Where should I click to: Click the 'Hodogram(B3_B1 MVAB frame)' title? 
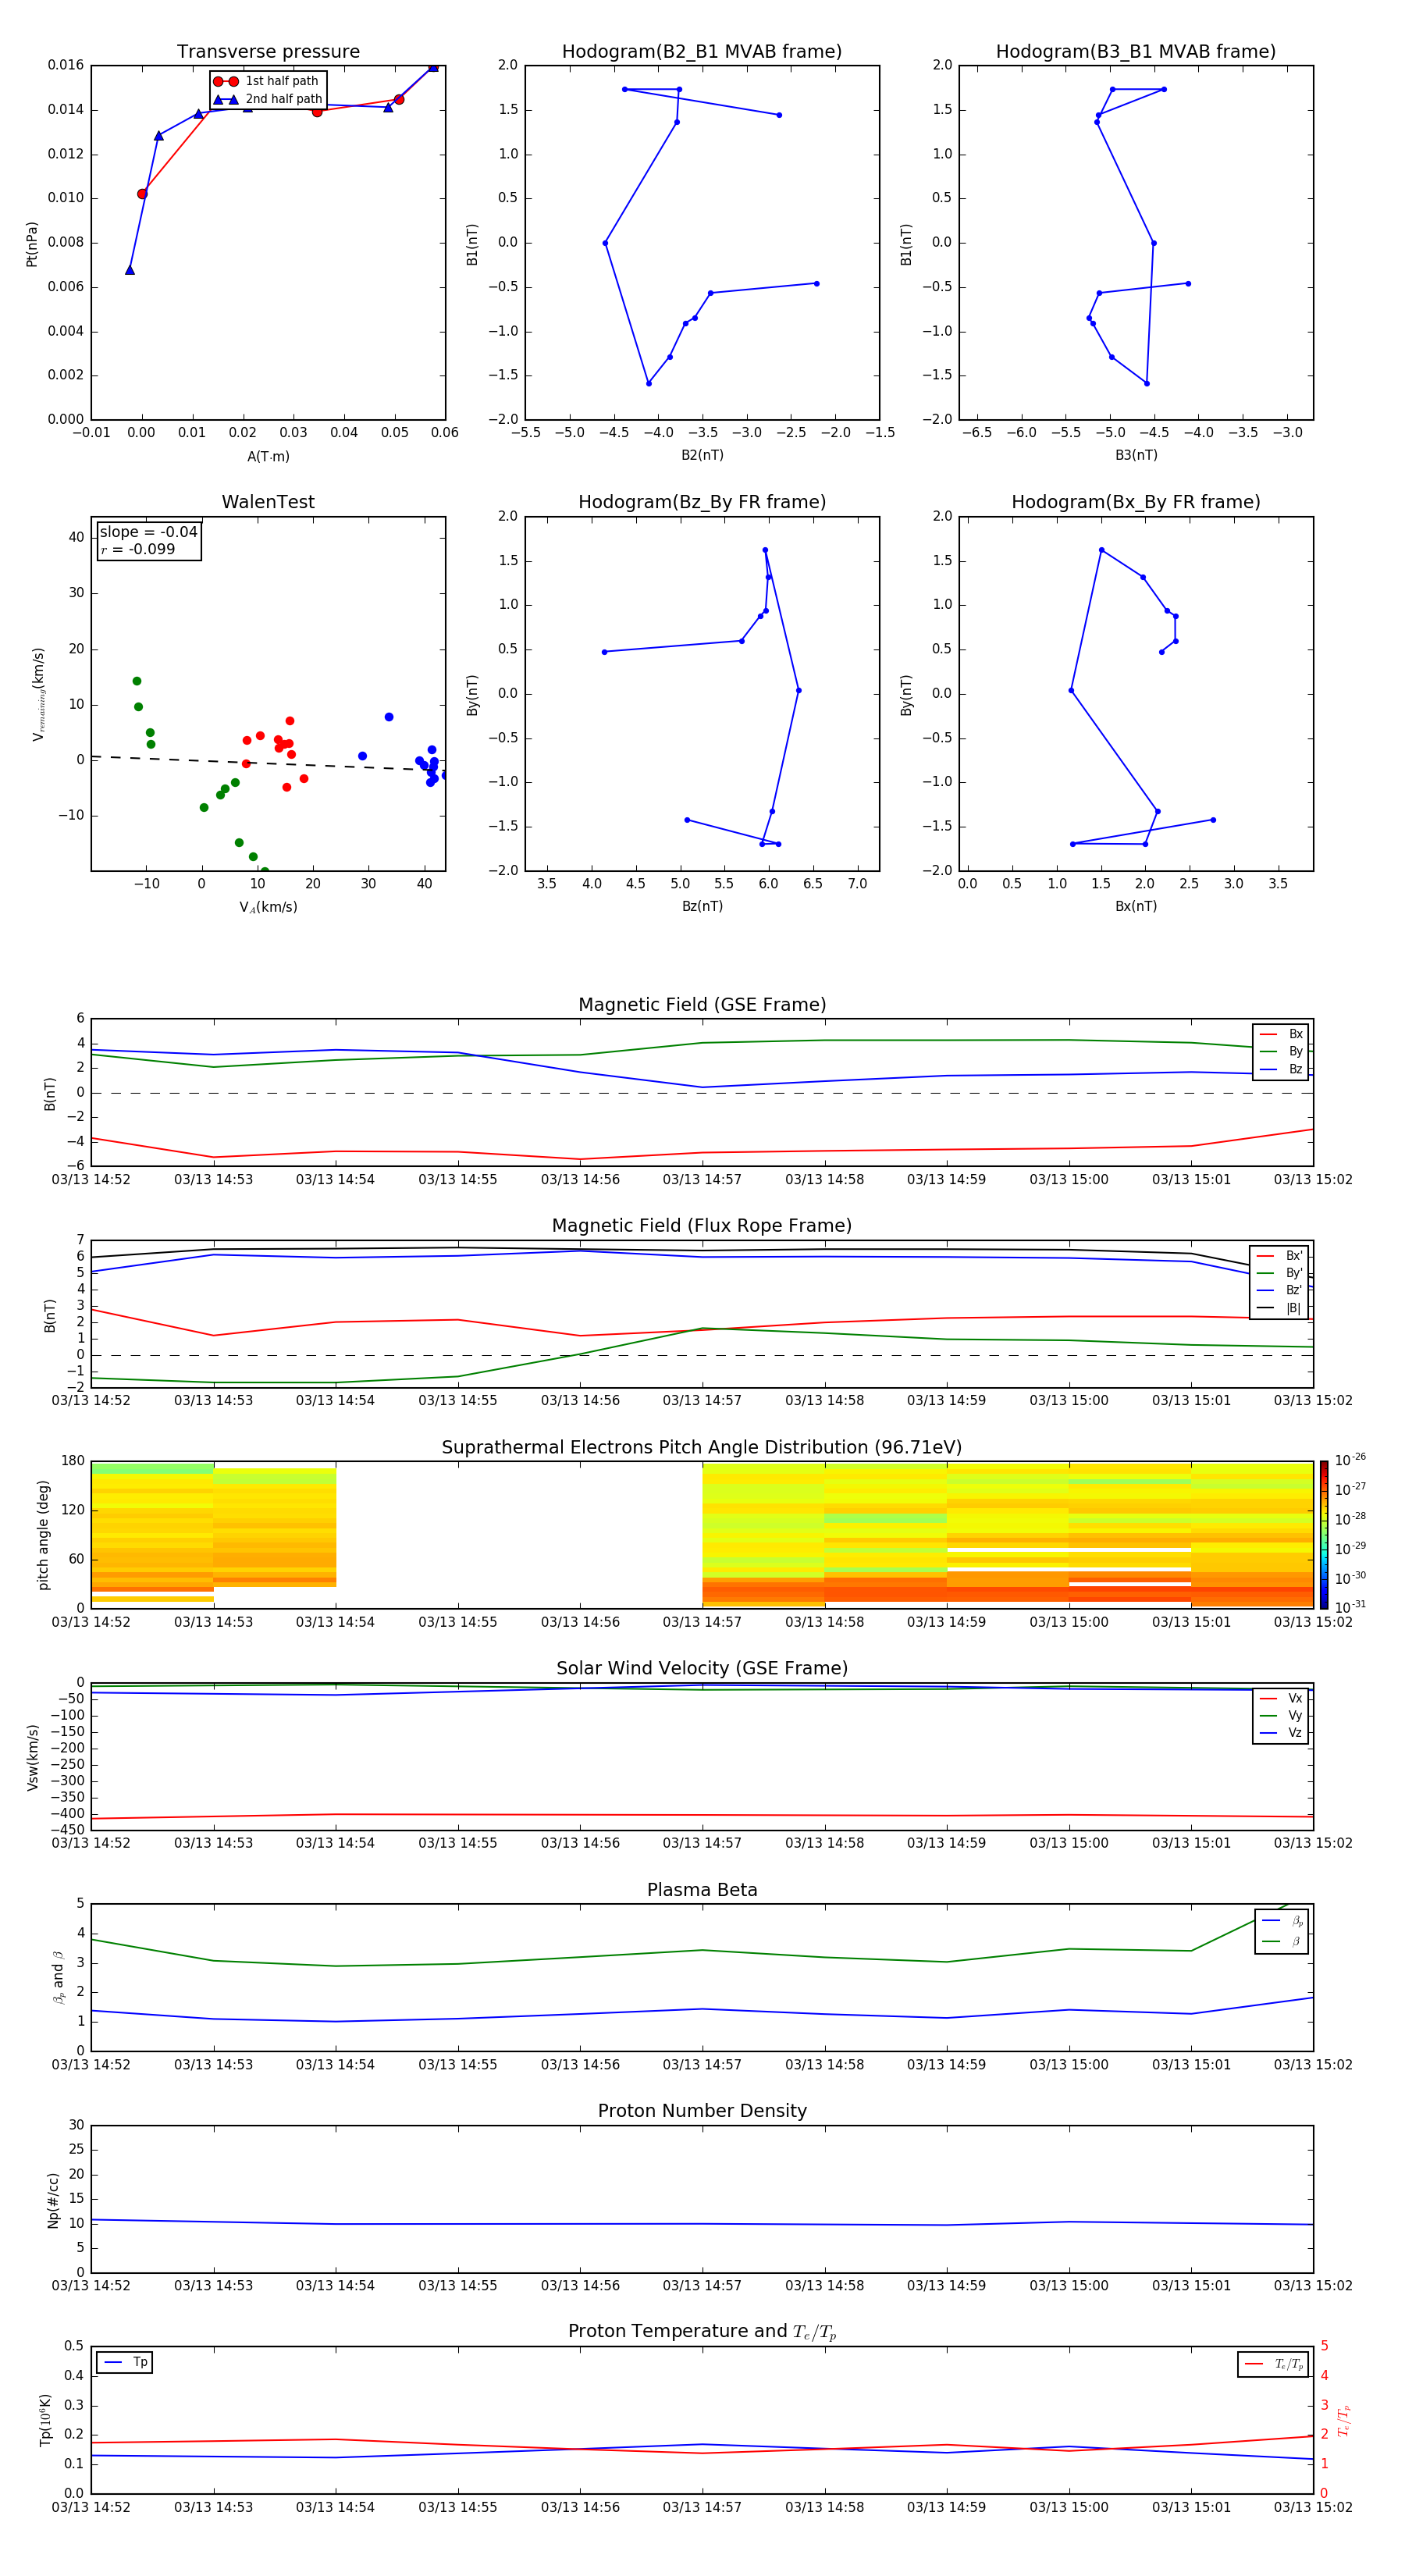pyautogui.click(x=1136, y=52)
